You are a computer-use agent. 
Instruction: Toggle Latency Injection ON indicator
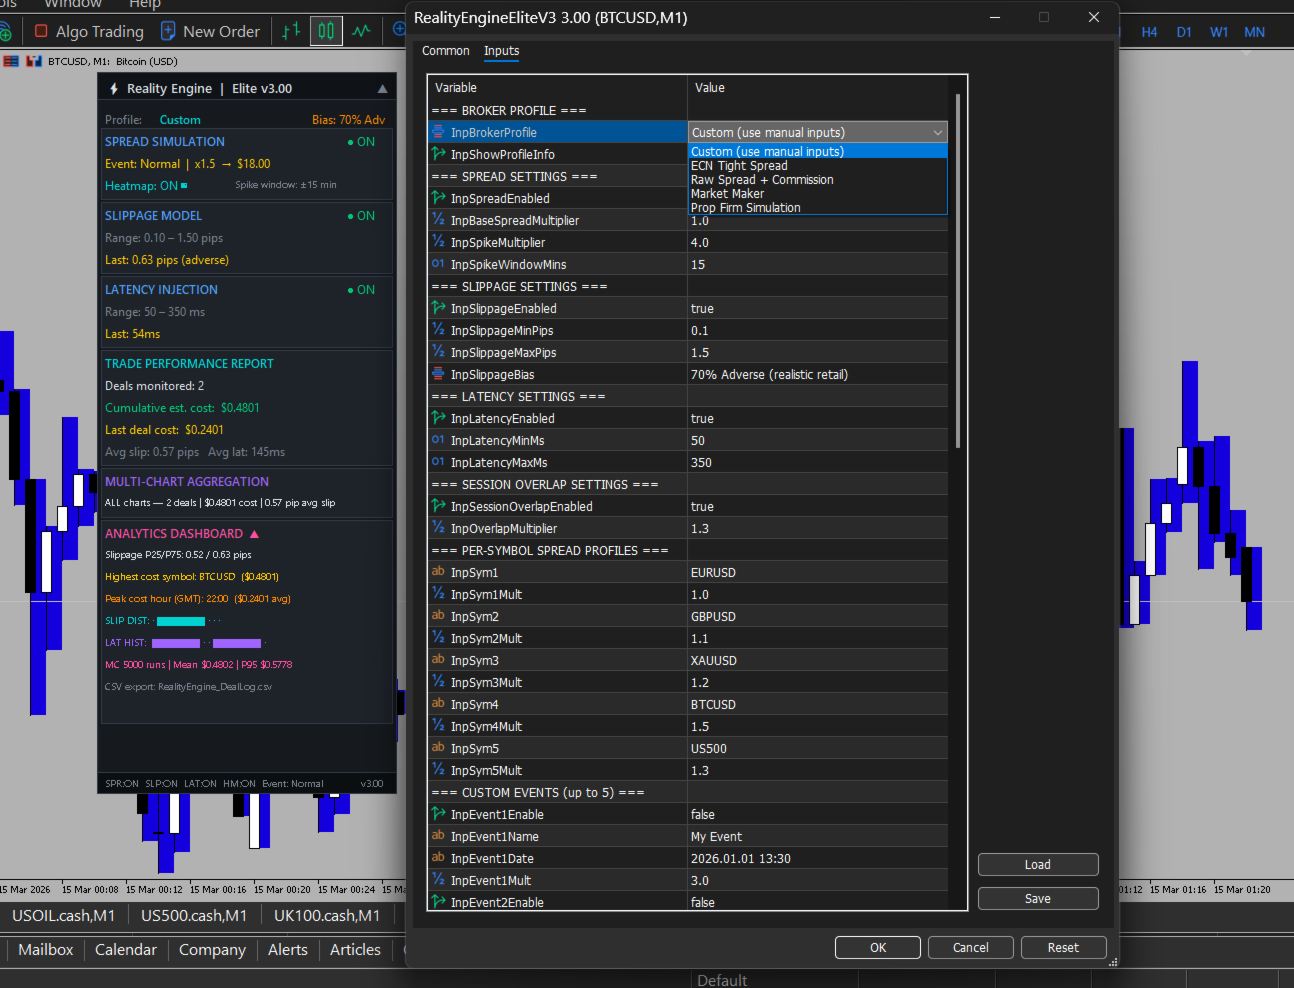361,290
